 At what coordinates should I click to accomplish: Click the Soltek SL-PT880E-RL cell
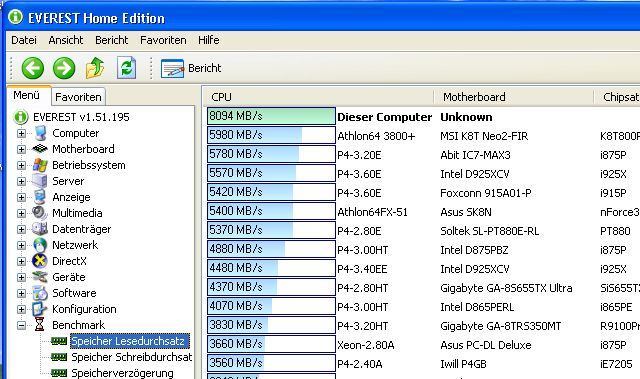point(489,231)
